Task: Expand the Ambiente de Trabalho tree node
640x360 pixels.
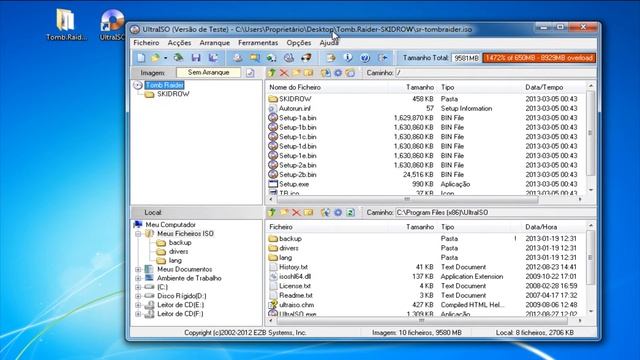Action: click(x=138, y=278)
